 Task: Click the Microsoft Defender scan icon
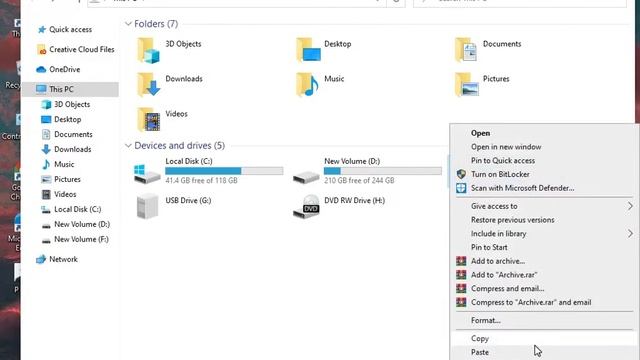[x=461, y=188]
